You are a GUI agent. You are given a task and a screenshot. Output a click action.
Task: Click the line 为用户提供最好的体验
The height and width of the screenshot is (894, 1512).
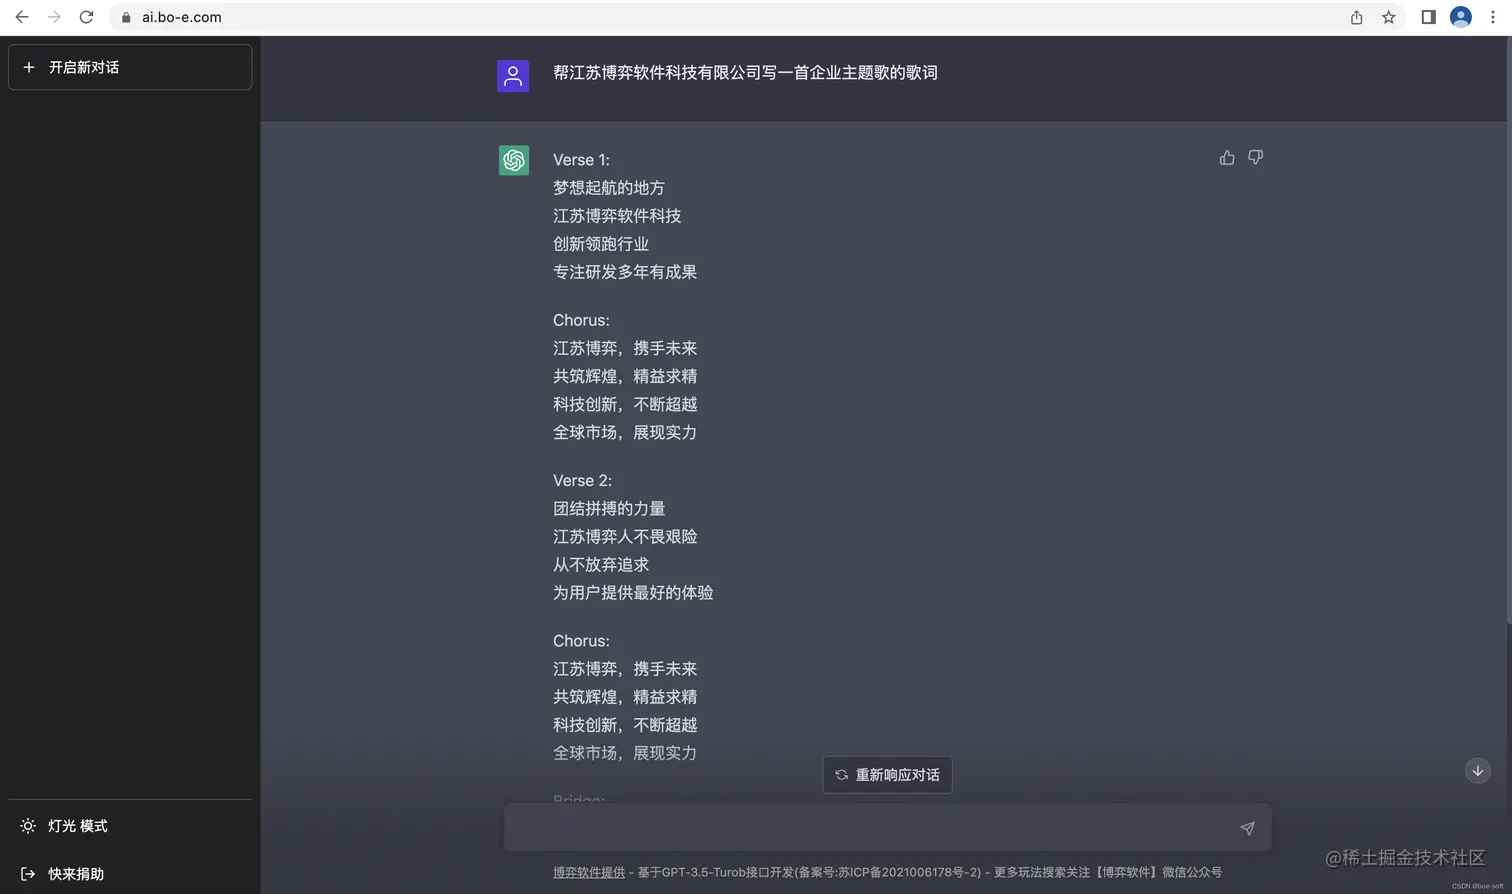[633, 593]
